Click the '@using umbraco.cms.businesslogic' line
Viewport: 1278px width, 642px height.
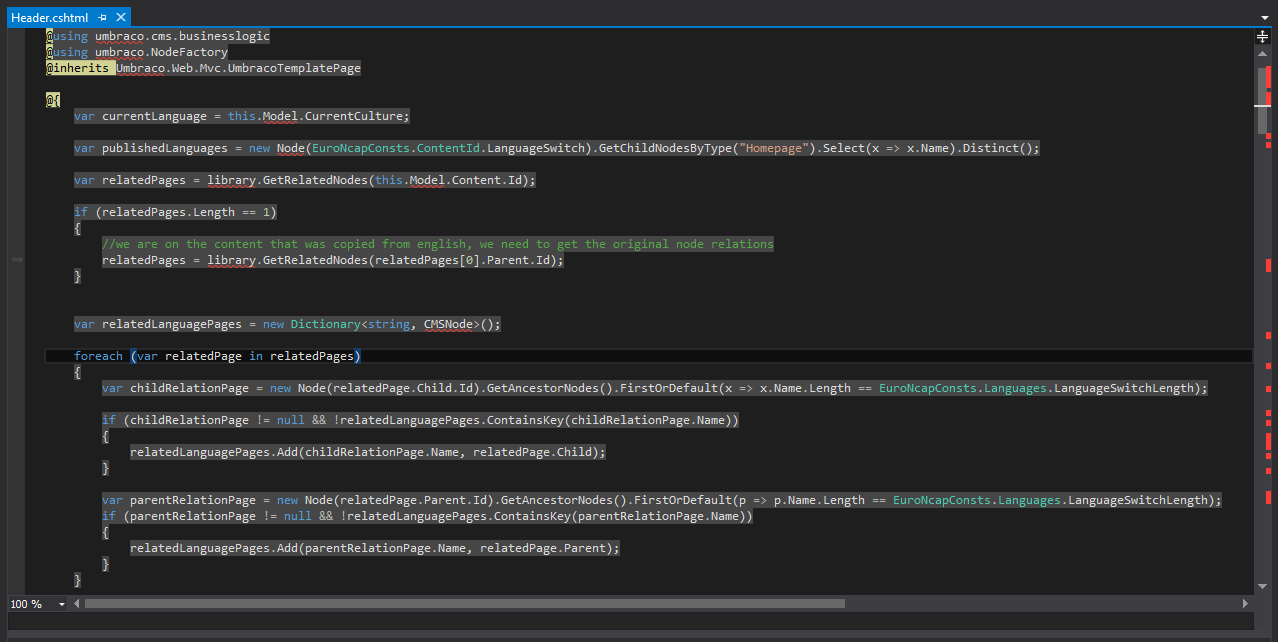(158, 36)
